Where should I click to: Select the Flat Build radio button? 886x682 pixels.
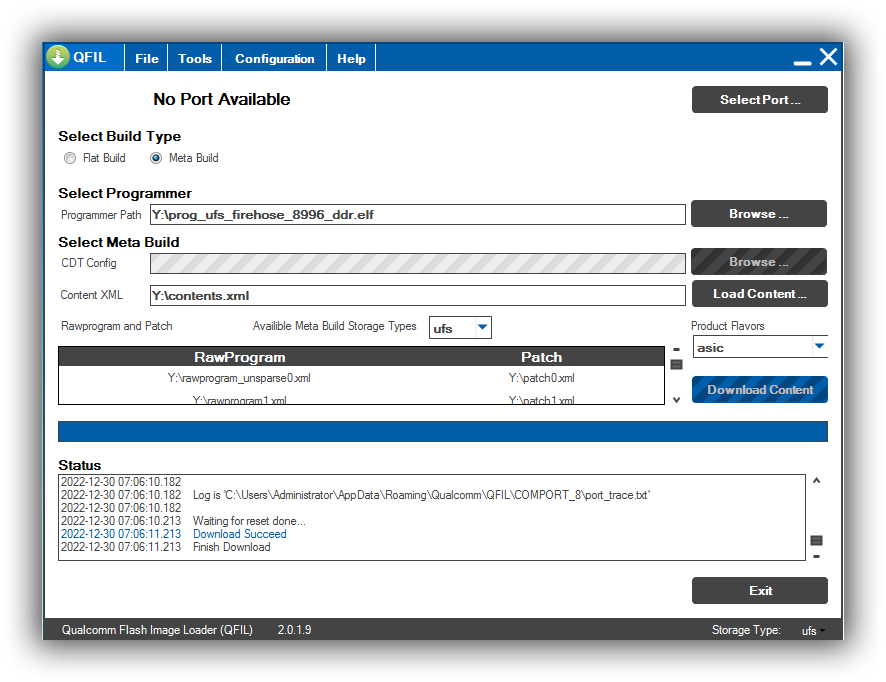(70, 158)
